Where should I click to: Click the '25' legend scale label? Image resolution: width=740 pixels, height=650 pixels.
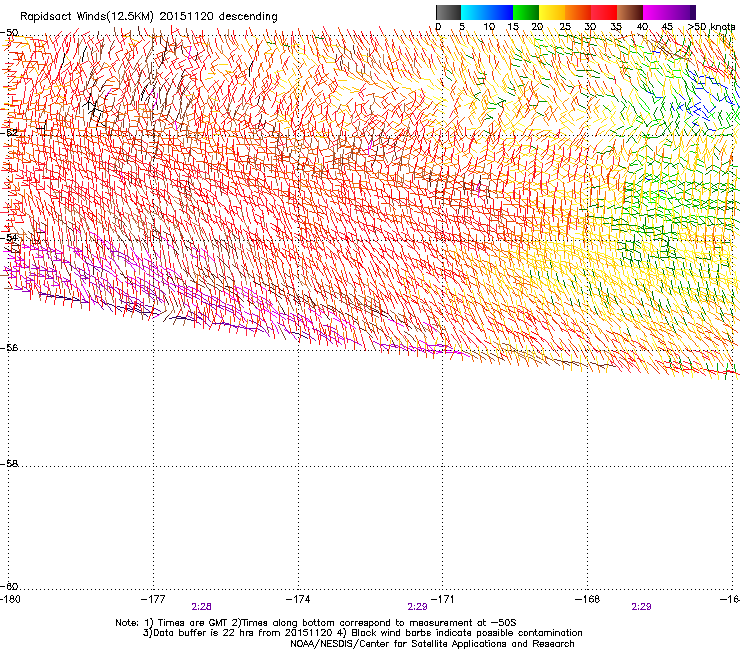pos(565,27)
